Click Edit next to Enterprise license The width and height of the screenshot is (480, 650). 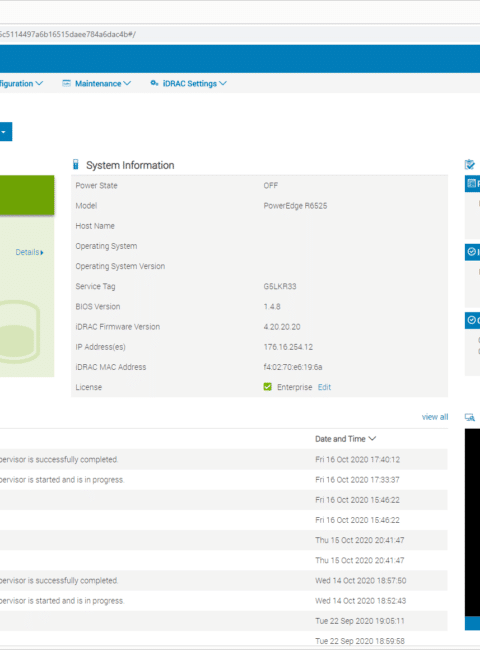coord(324,387)
